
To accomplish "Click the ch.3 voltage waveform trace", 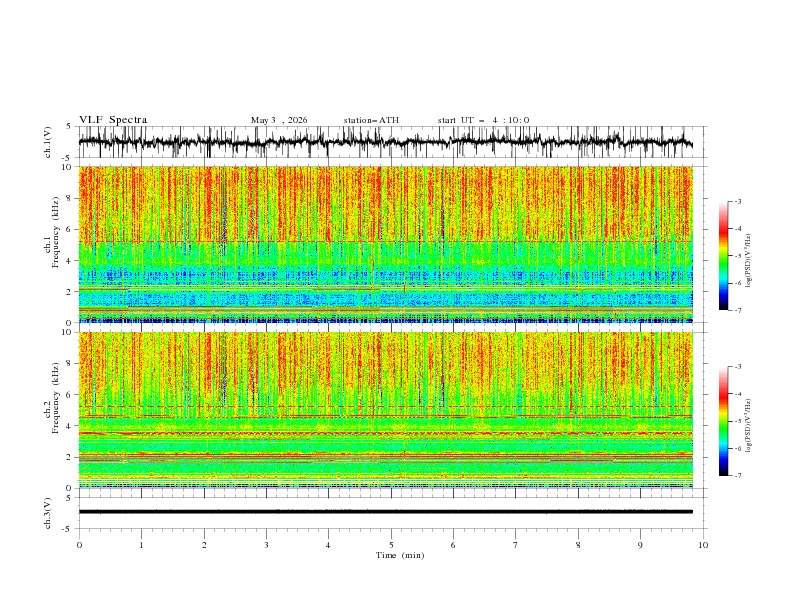I will [x=385, y=512].
